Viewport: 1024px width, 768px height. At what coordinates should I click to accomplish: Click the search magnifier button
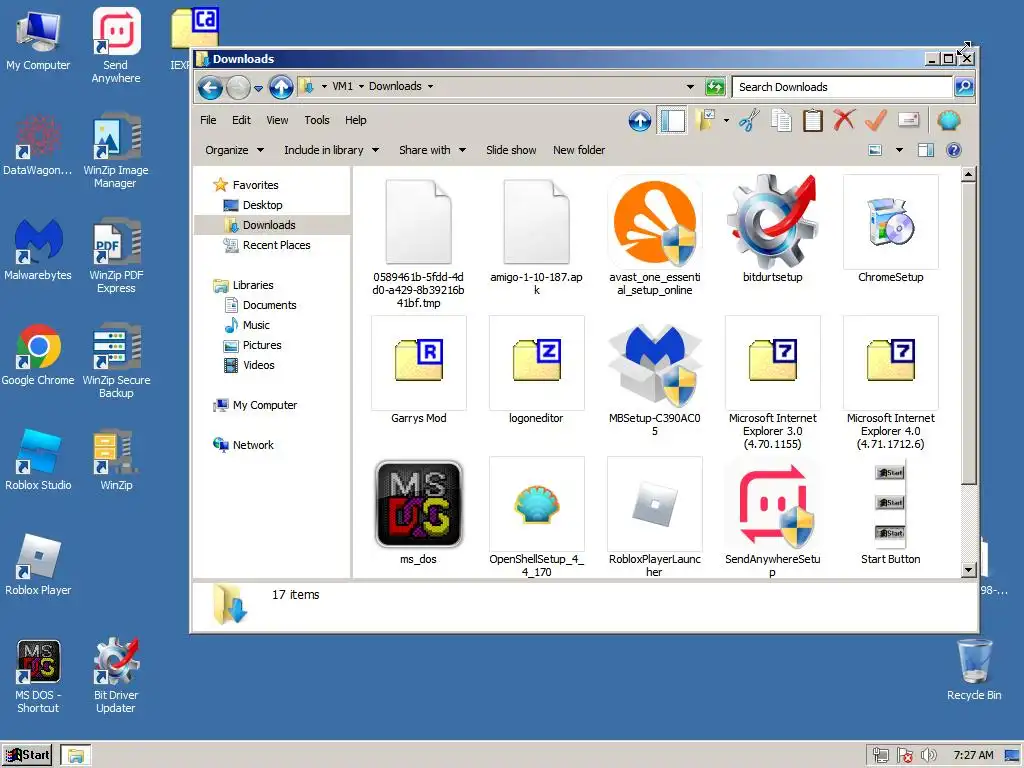pyautogui.click(x=964, y=86)
